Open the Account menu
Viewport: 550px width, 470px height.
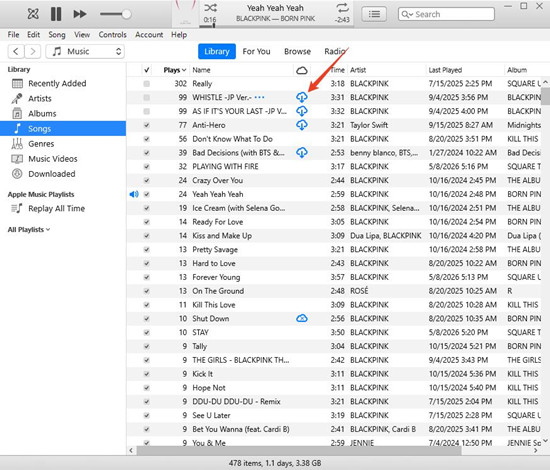coord(149,35)
